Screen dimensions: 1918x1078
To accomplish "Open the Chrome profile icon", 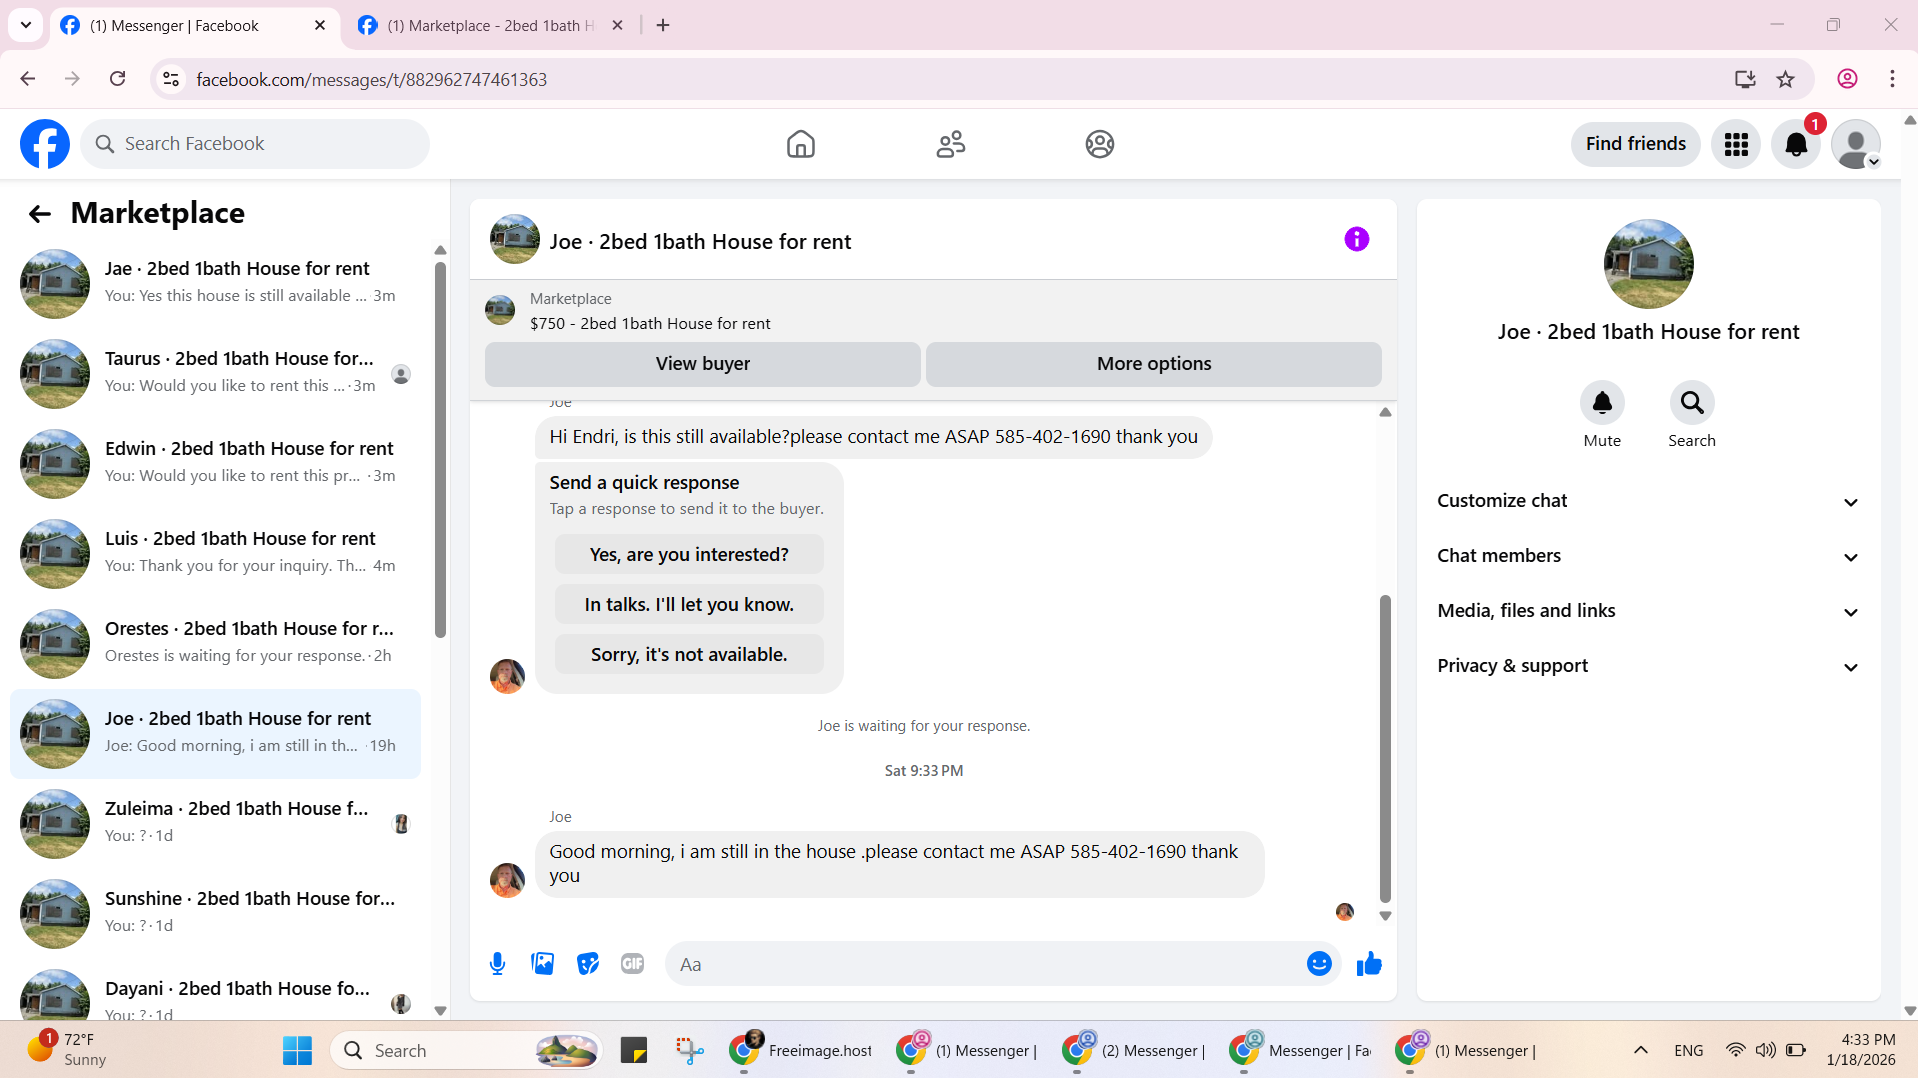I will pyautogui.click(x=1847, y=79).
